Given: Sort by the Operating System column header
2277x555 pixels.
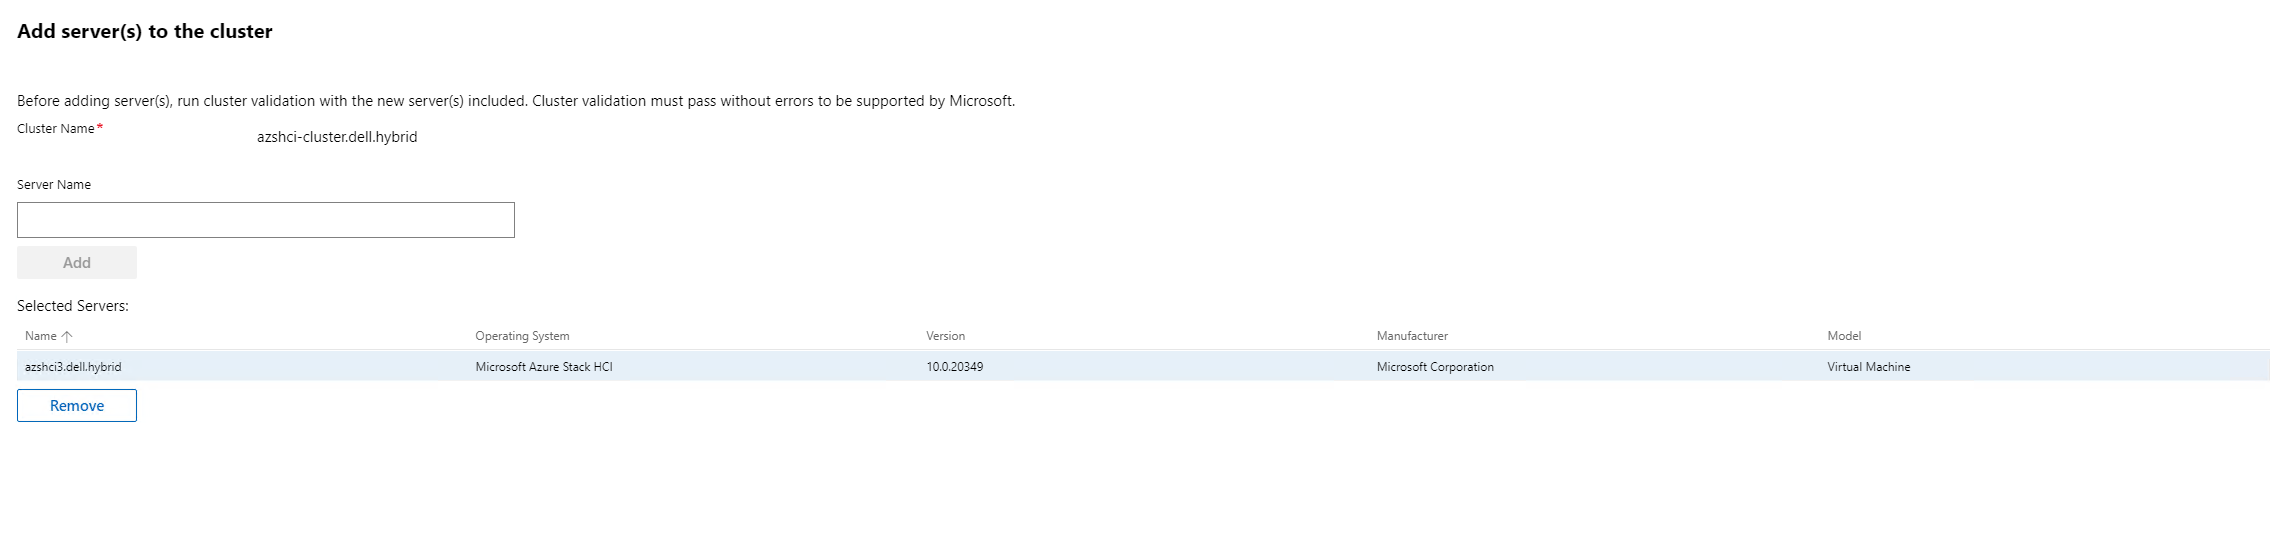Looking at the screenshot, I should (522, 336).
